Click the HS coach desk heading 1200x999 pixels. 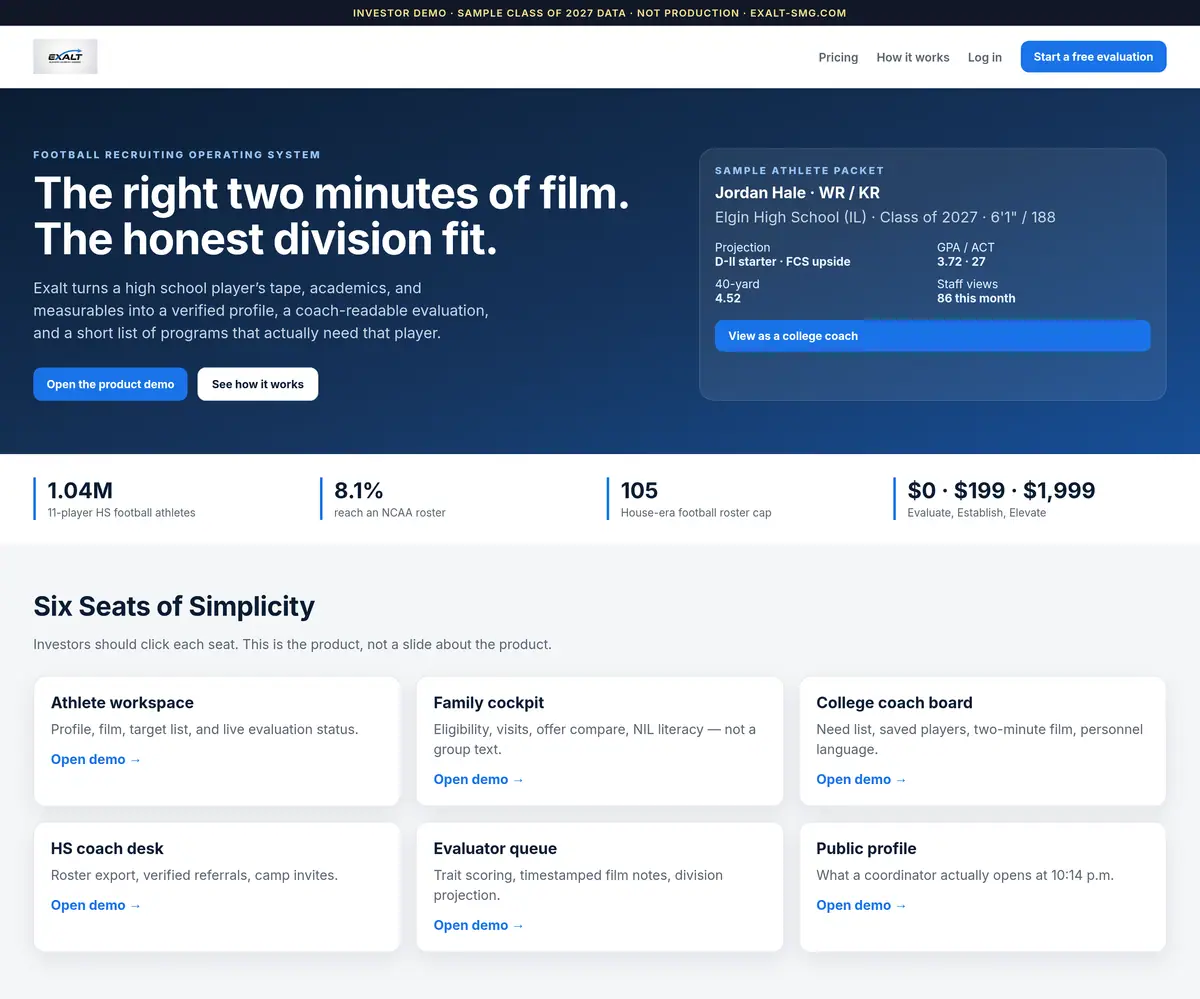point(107,849)
